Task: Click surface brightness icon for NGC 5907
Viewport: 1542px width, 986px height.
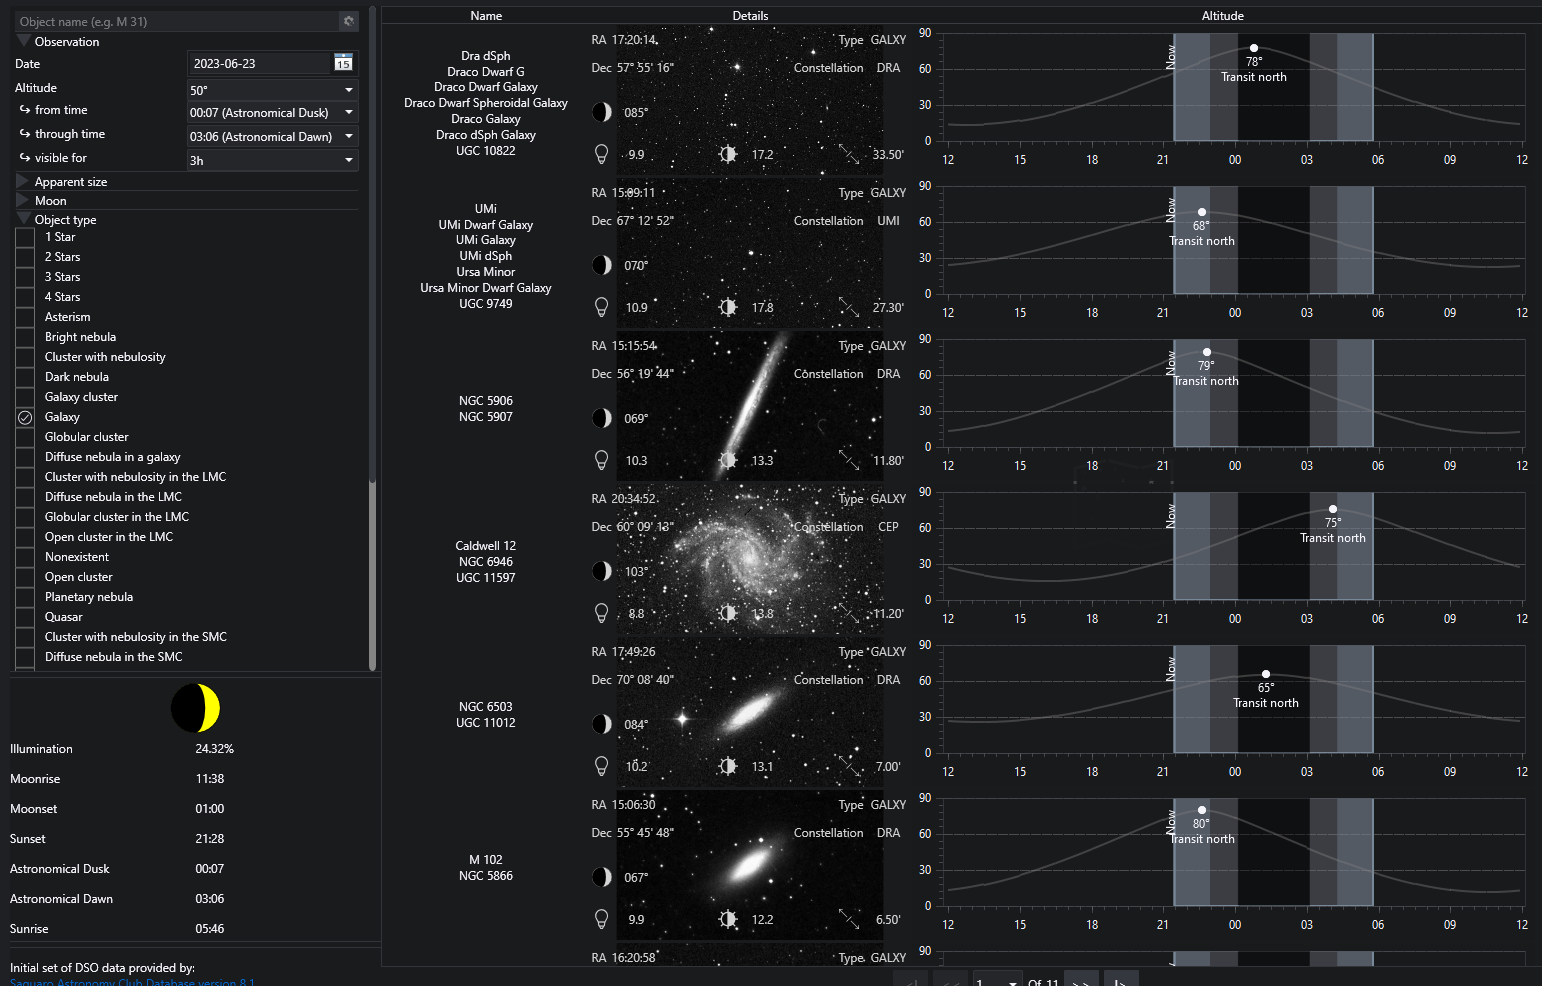Action: [x=728, y=460]
